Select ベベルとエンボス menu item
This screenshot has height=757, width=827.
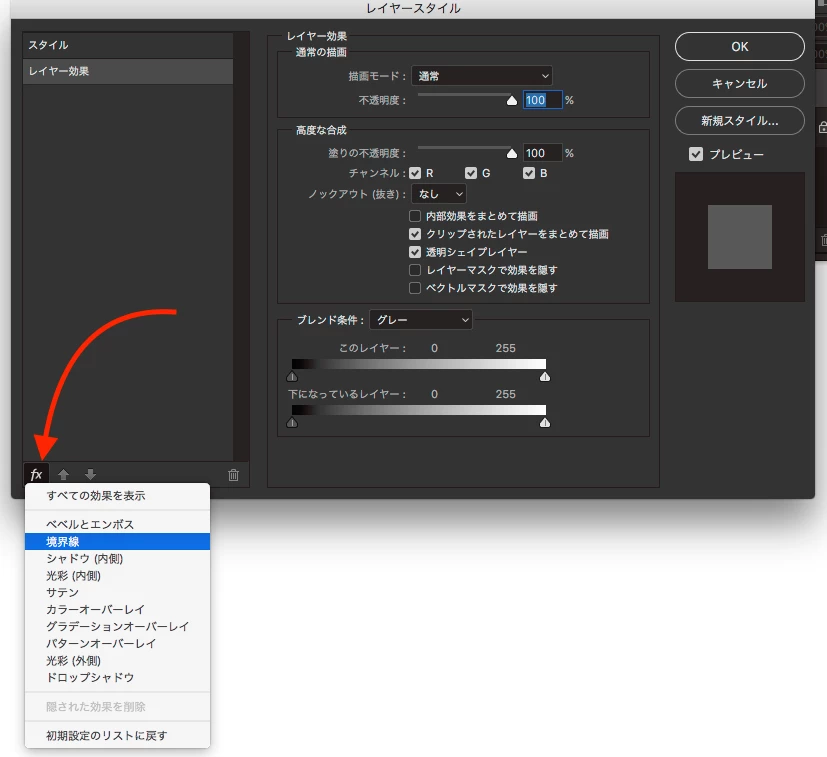tap(117, 524)
